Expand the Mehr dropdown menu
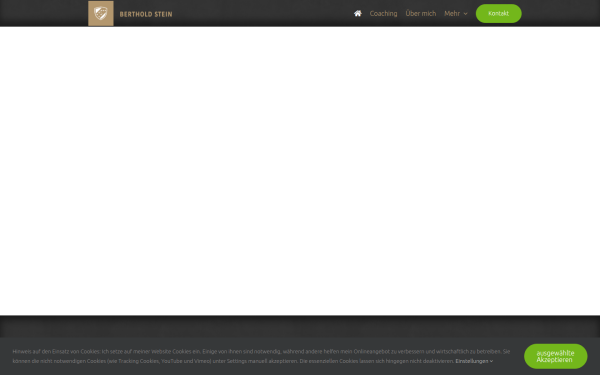Image resolution: width=600 pixels, height=375 pixels. coord(455,13)
